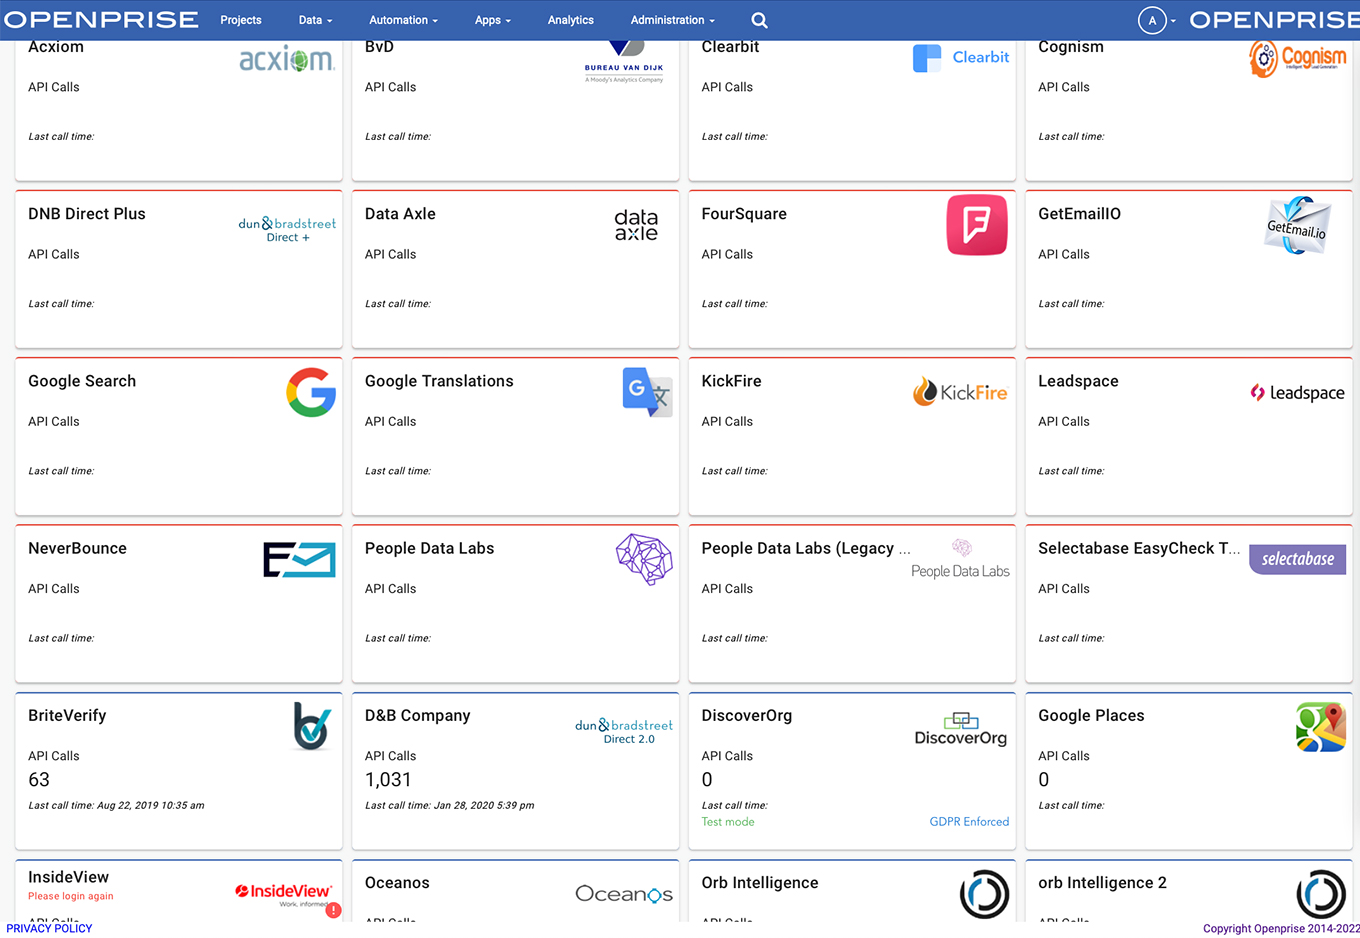Viewport: 1360px width, 938px height.
Task: Open the FourSquare card title
Action: (x=744, y=214)
